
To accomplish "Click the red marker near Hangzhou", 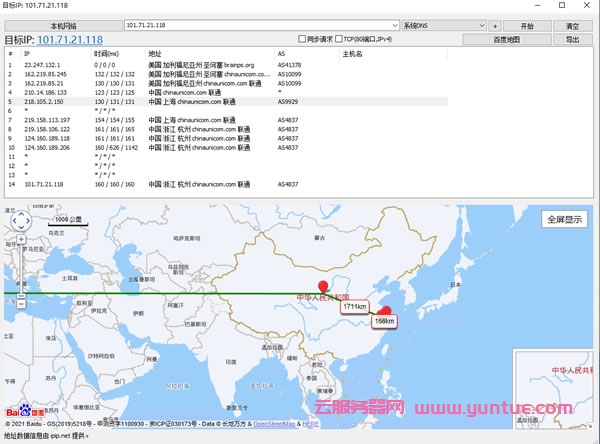I will pyautogui.click(x=384, y=311).
